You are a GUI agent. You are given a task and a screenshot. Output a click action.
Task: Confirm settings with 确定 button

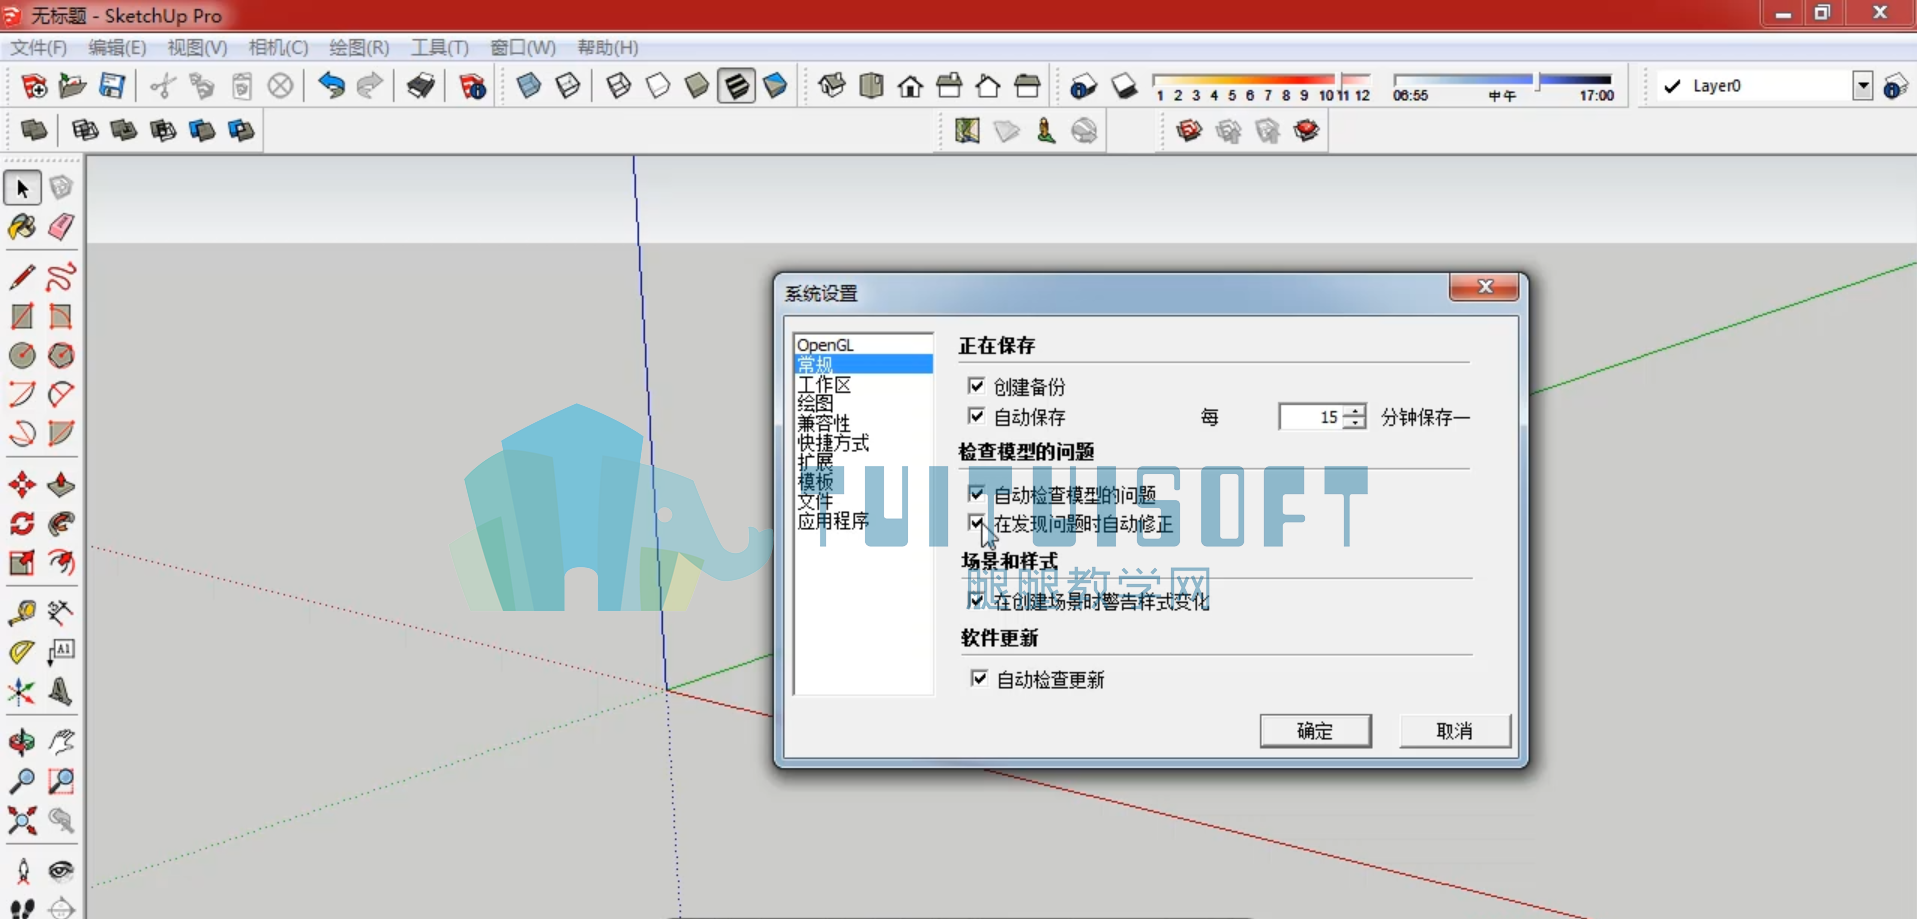tap(1315, 731)
